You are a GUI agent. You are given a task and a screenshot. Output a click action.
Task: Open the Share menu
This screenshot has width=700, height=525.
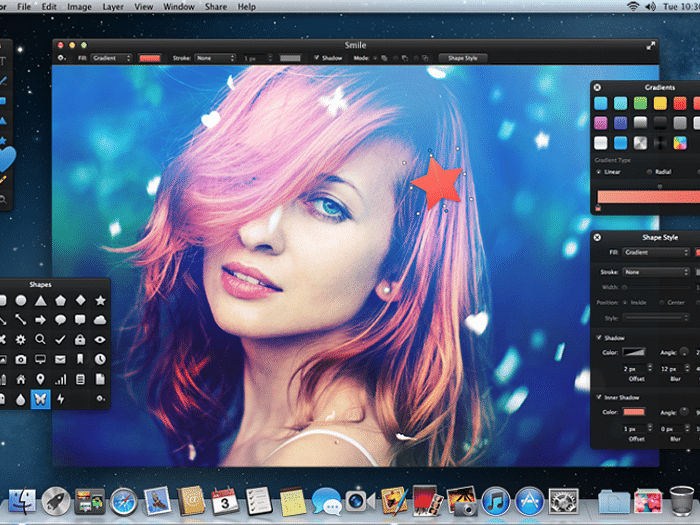click(x=215, y=7)
